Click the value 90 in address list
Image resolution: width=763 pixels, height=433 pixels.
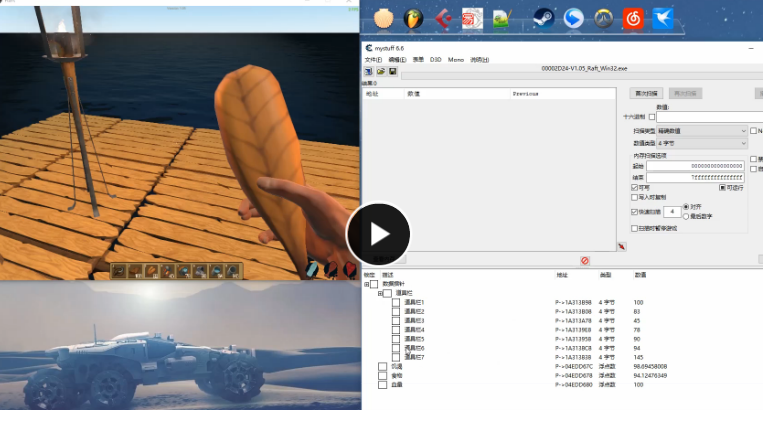point(636,339)
